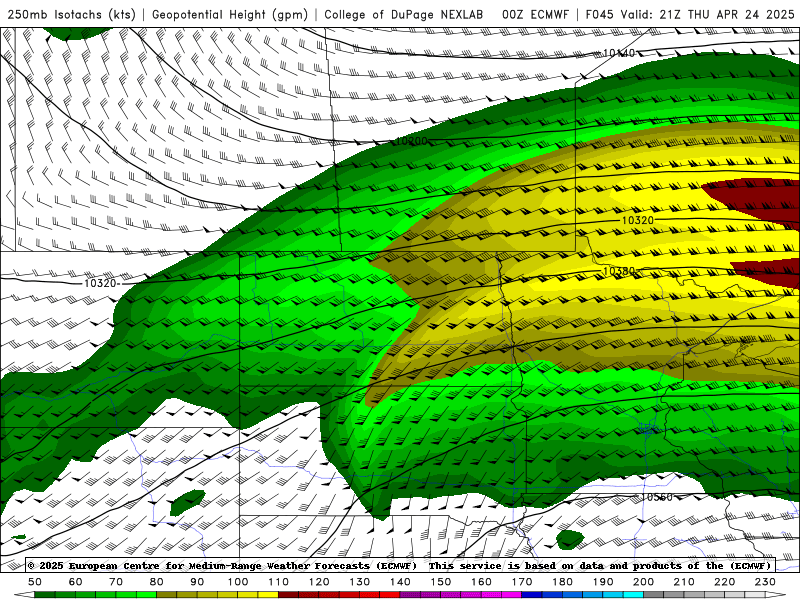This screenshot has height=600, width=800.
Task: Click the 50 knot color bar label
Action: click(x=35, y=582)
